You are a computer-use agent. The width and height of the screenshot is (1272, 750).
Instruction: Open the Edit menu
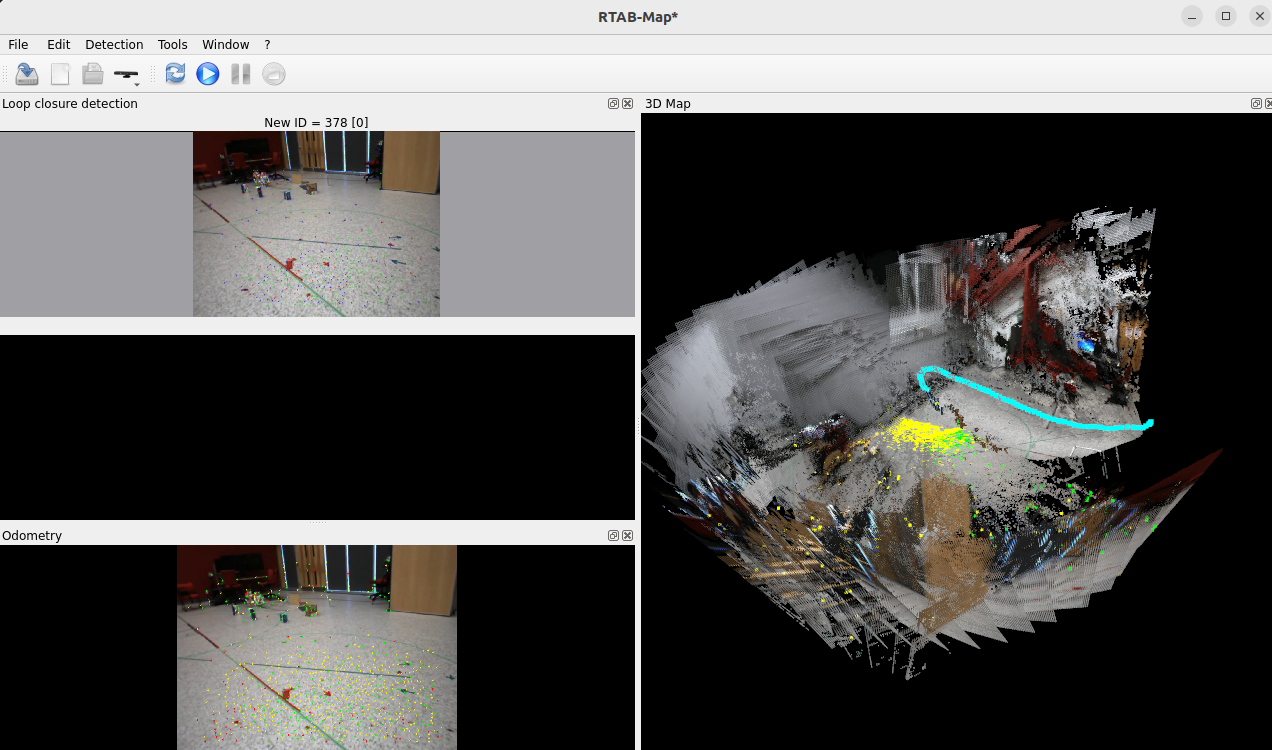coord(59,45)
